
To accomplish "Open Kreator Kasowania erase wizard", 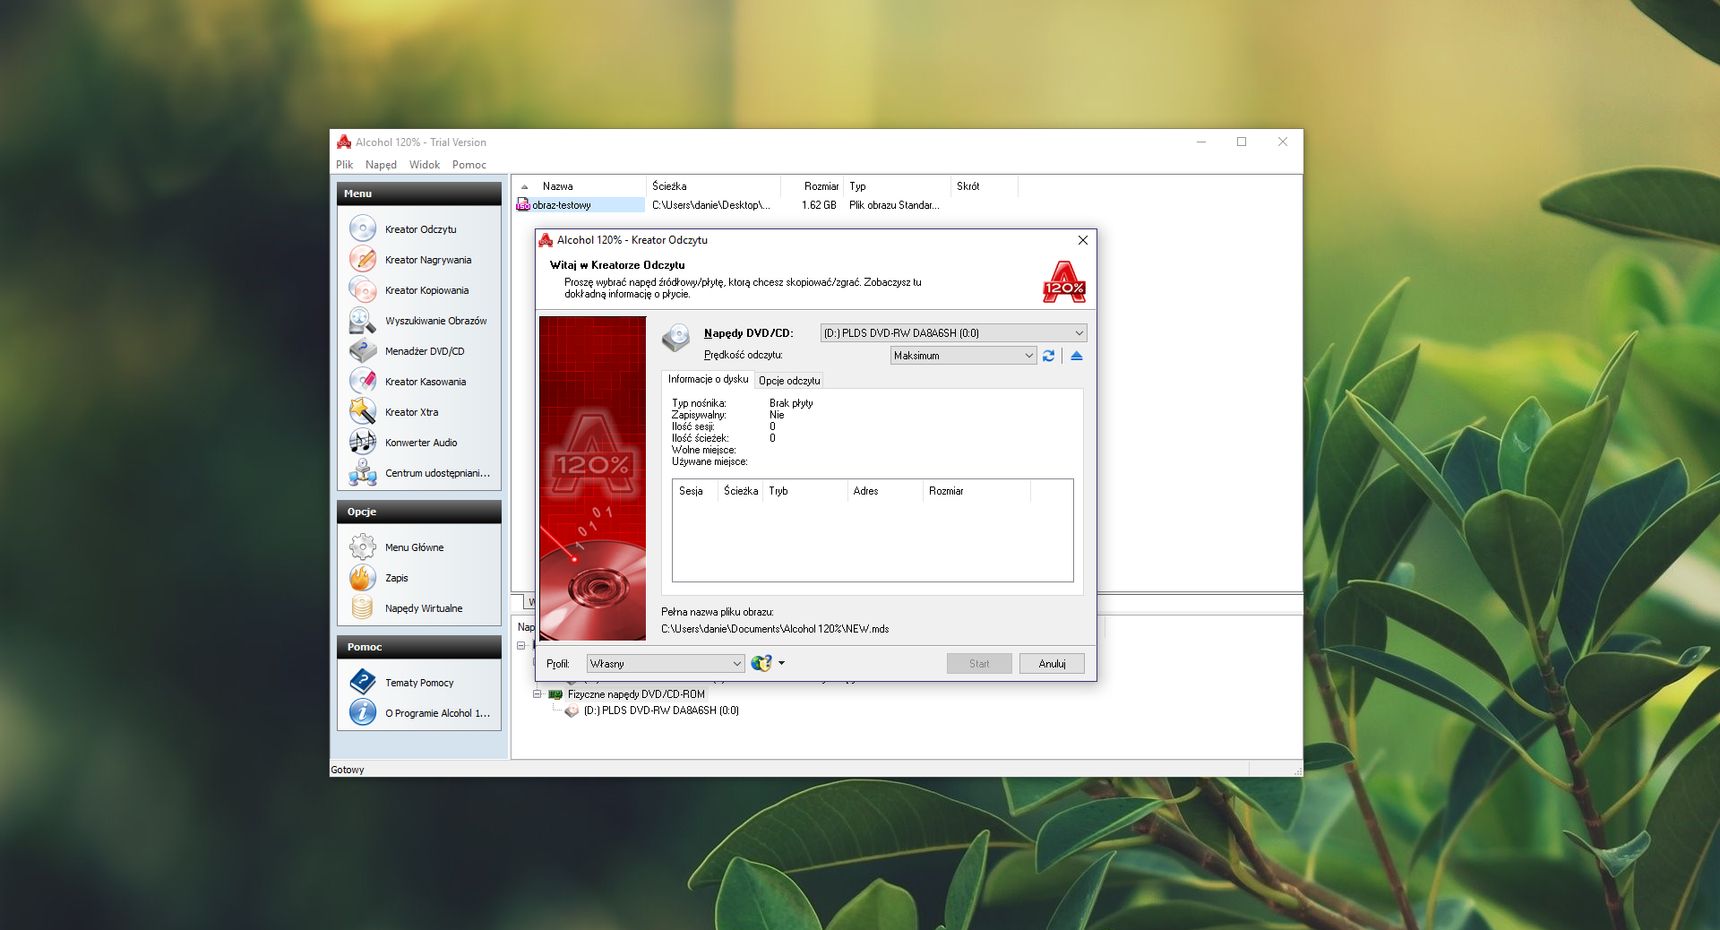I will coord(425,382).
